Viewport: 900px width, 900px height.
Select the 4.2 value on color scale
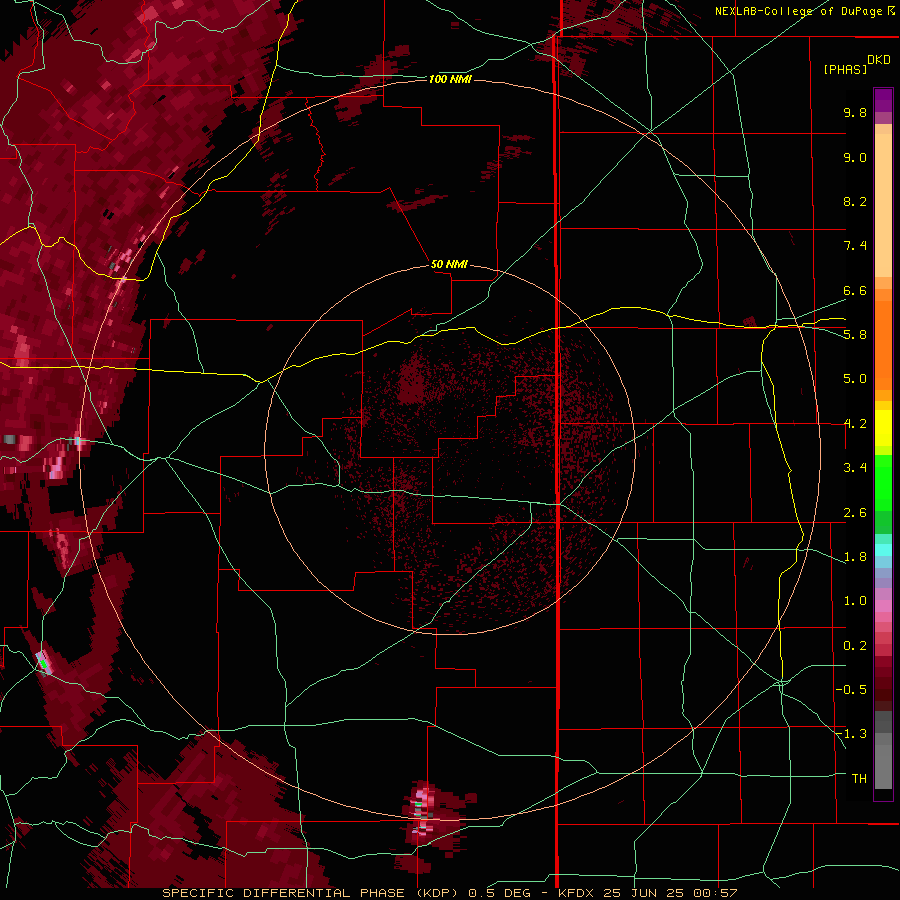coord(855,424)
